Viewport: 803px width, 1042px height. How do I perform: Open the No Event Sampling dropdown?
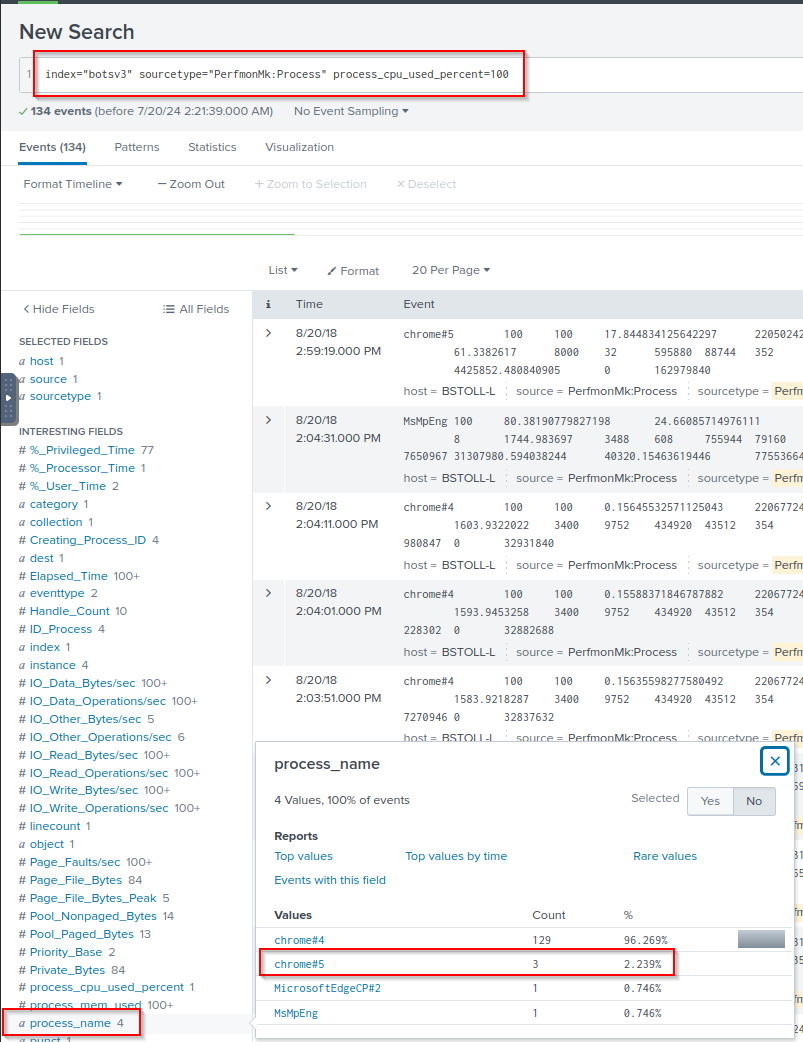pyautogui.click(x=351, y=111)
